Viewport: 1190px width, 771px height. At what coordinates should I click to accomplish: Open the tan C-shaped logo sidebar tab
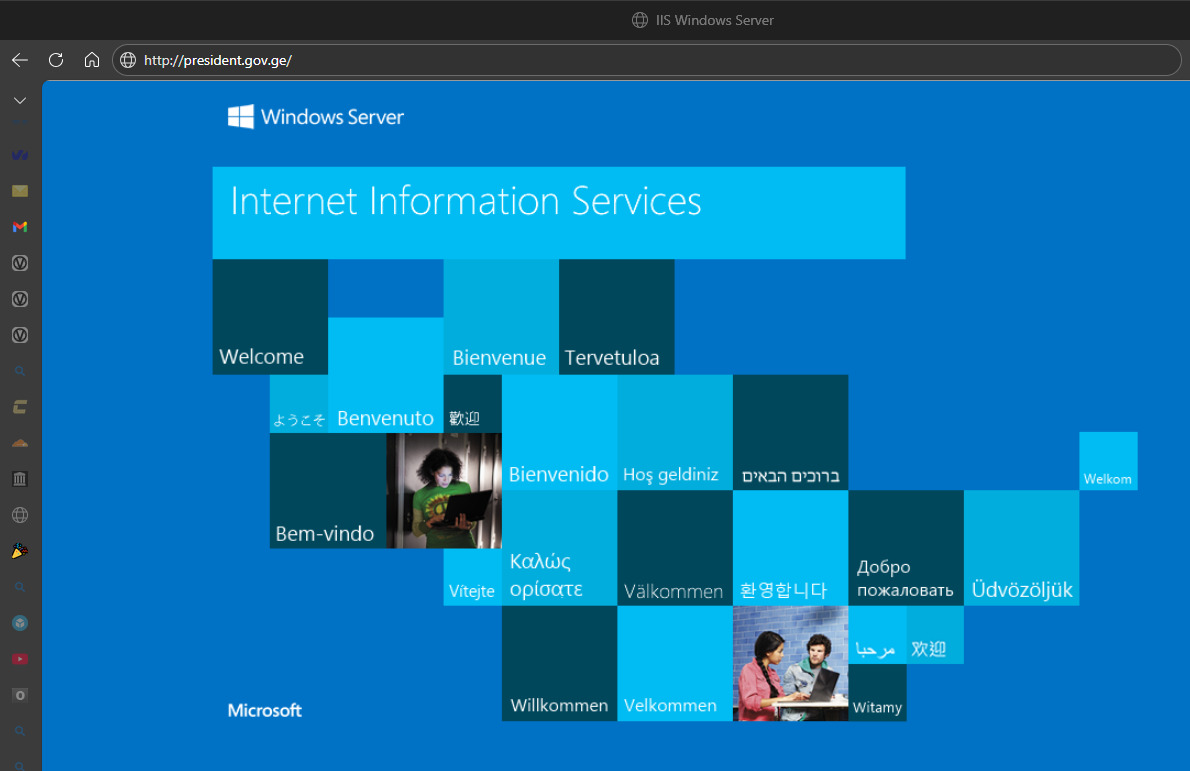[20, 408]
